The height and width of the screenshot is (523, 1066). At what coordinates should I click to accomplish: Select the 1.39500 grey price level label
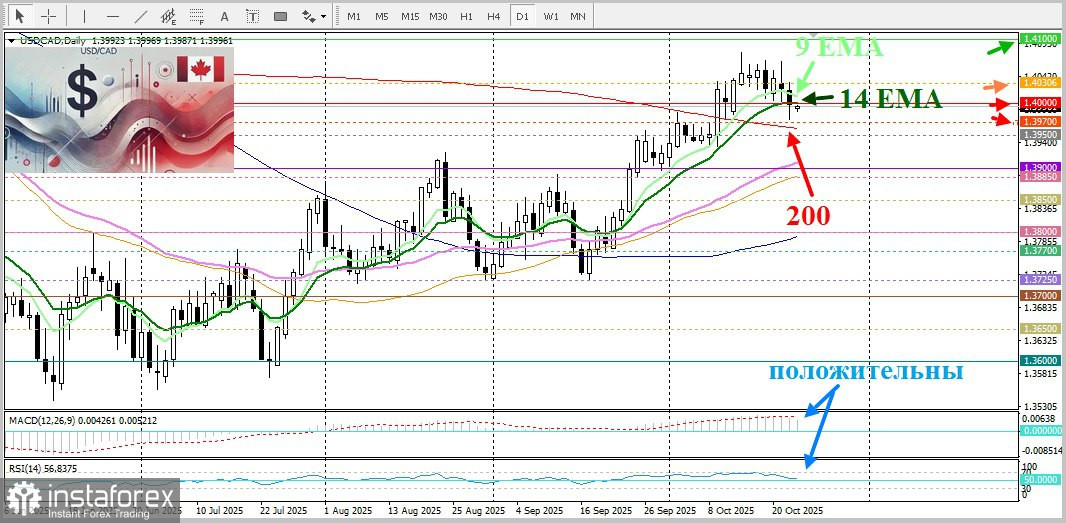[1040, 135]
